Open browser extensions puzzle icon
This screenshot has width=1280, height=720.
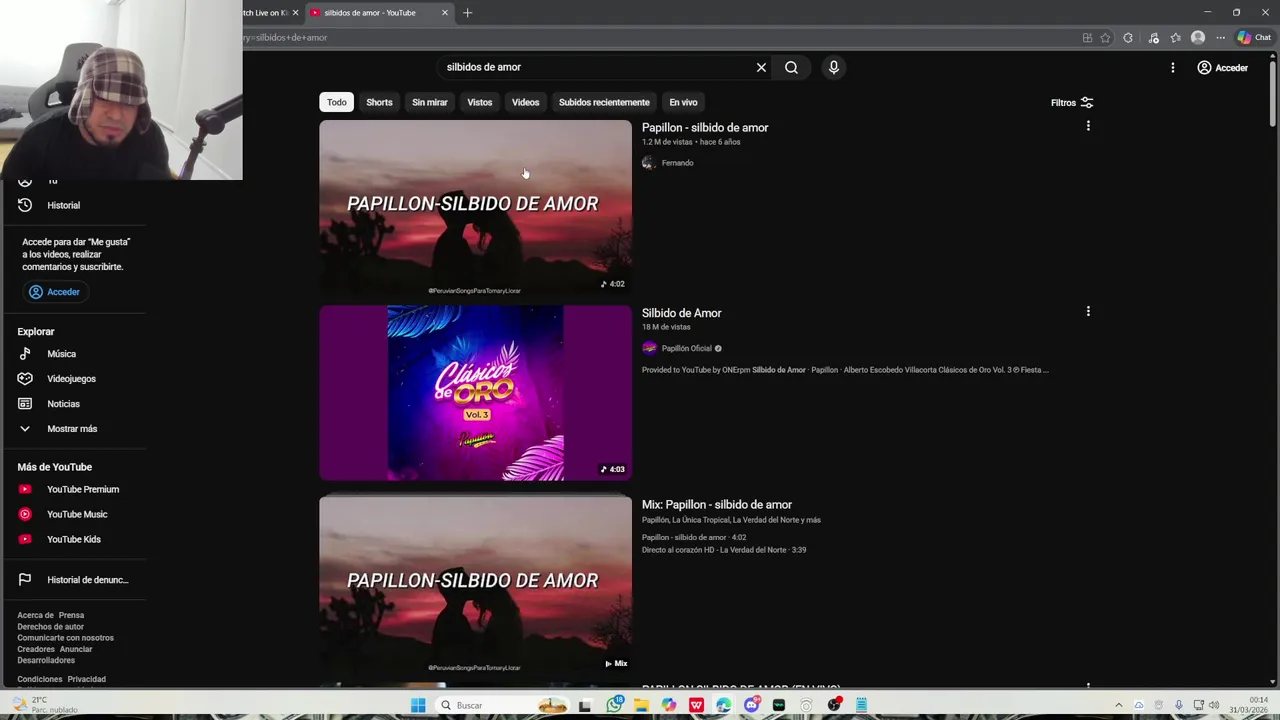tap(1128, 38)
